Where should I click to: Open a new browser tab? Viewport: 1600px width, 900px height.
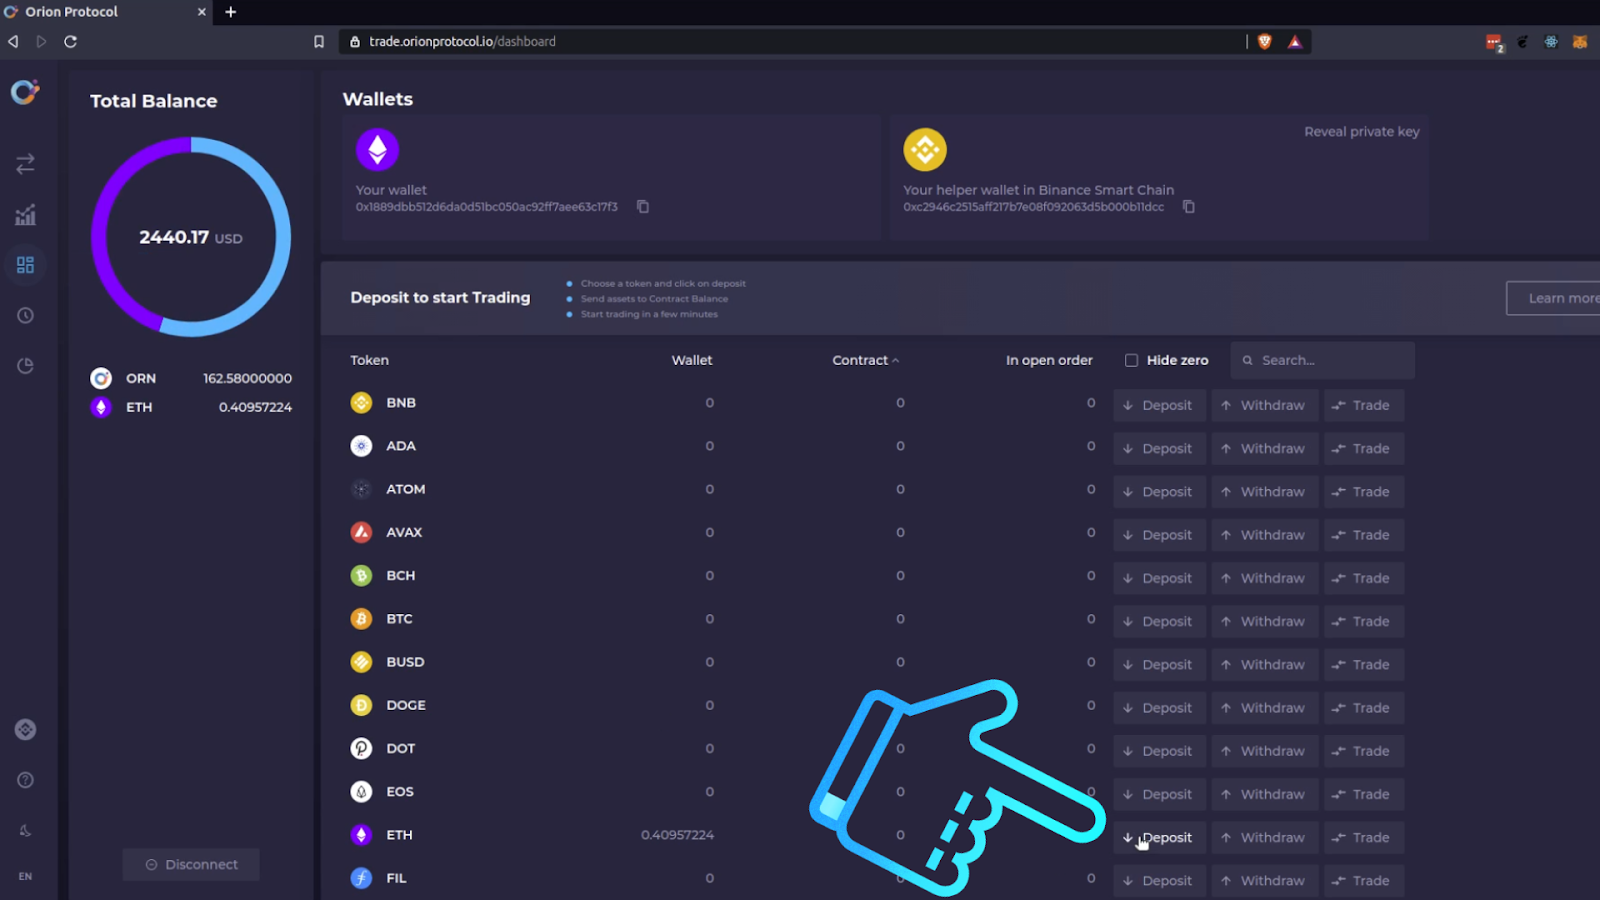[231, 12]
